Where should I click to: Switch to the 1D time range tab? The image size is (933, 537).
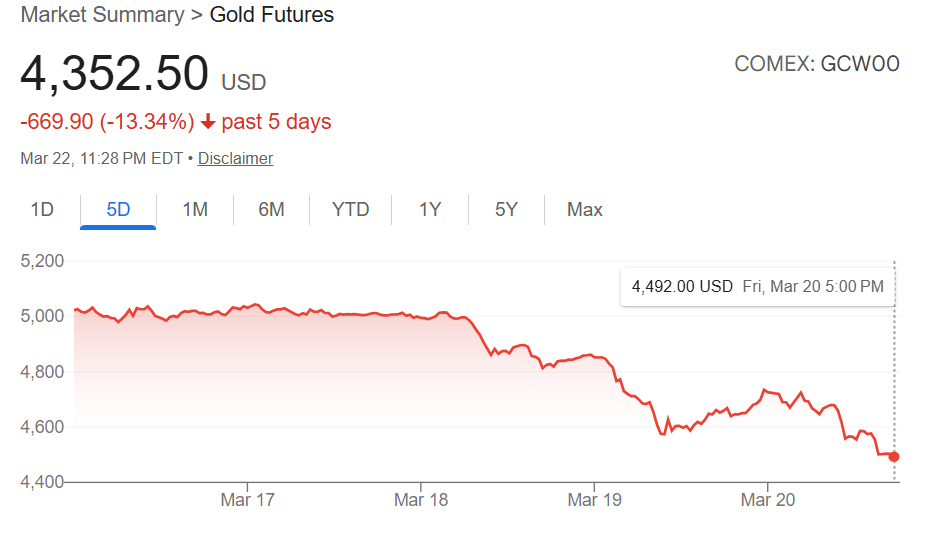point(42,209)
